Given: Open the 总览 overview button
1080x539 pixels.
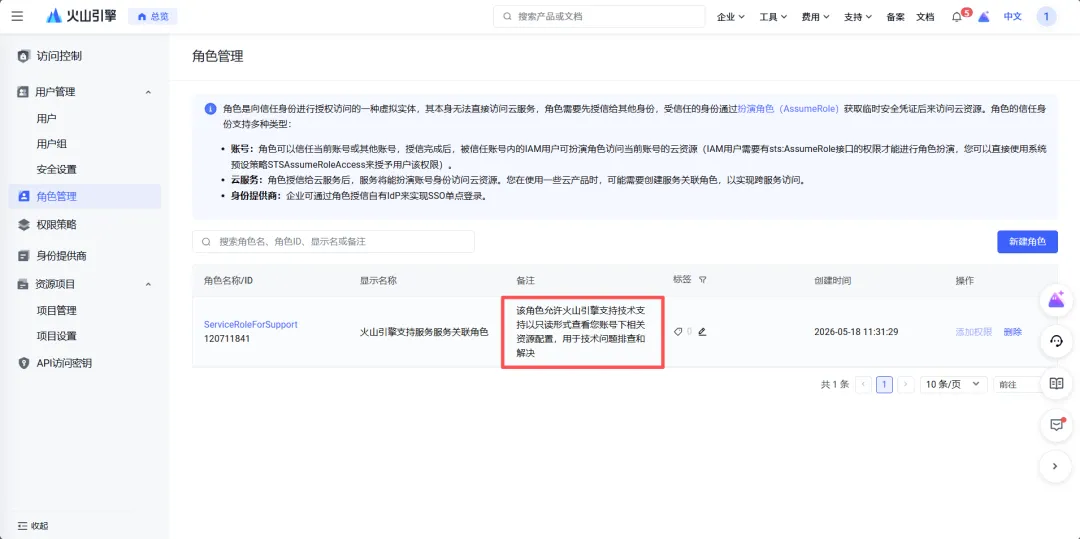Looking at the screenshot, I should coord(153,17).
